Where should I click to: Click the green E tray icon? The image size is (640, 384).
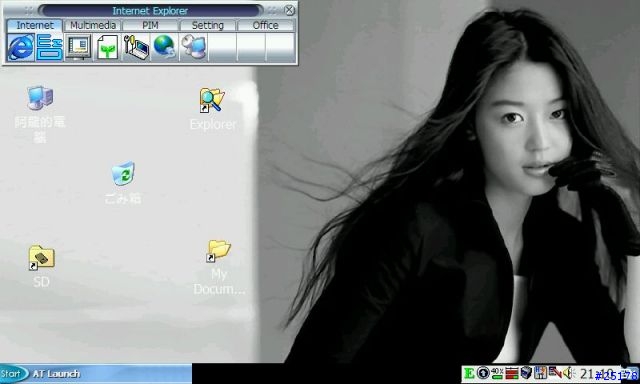[x=469, y=373]
